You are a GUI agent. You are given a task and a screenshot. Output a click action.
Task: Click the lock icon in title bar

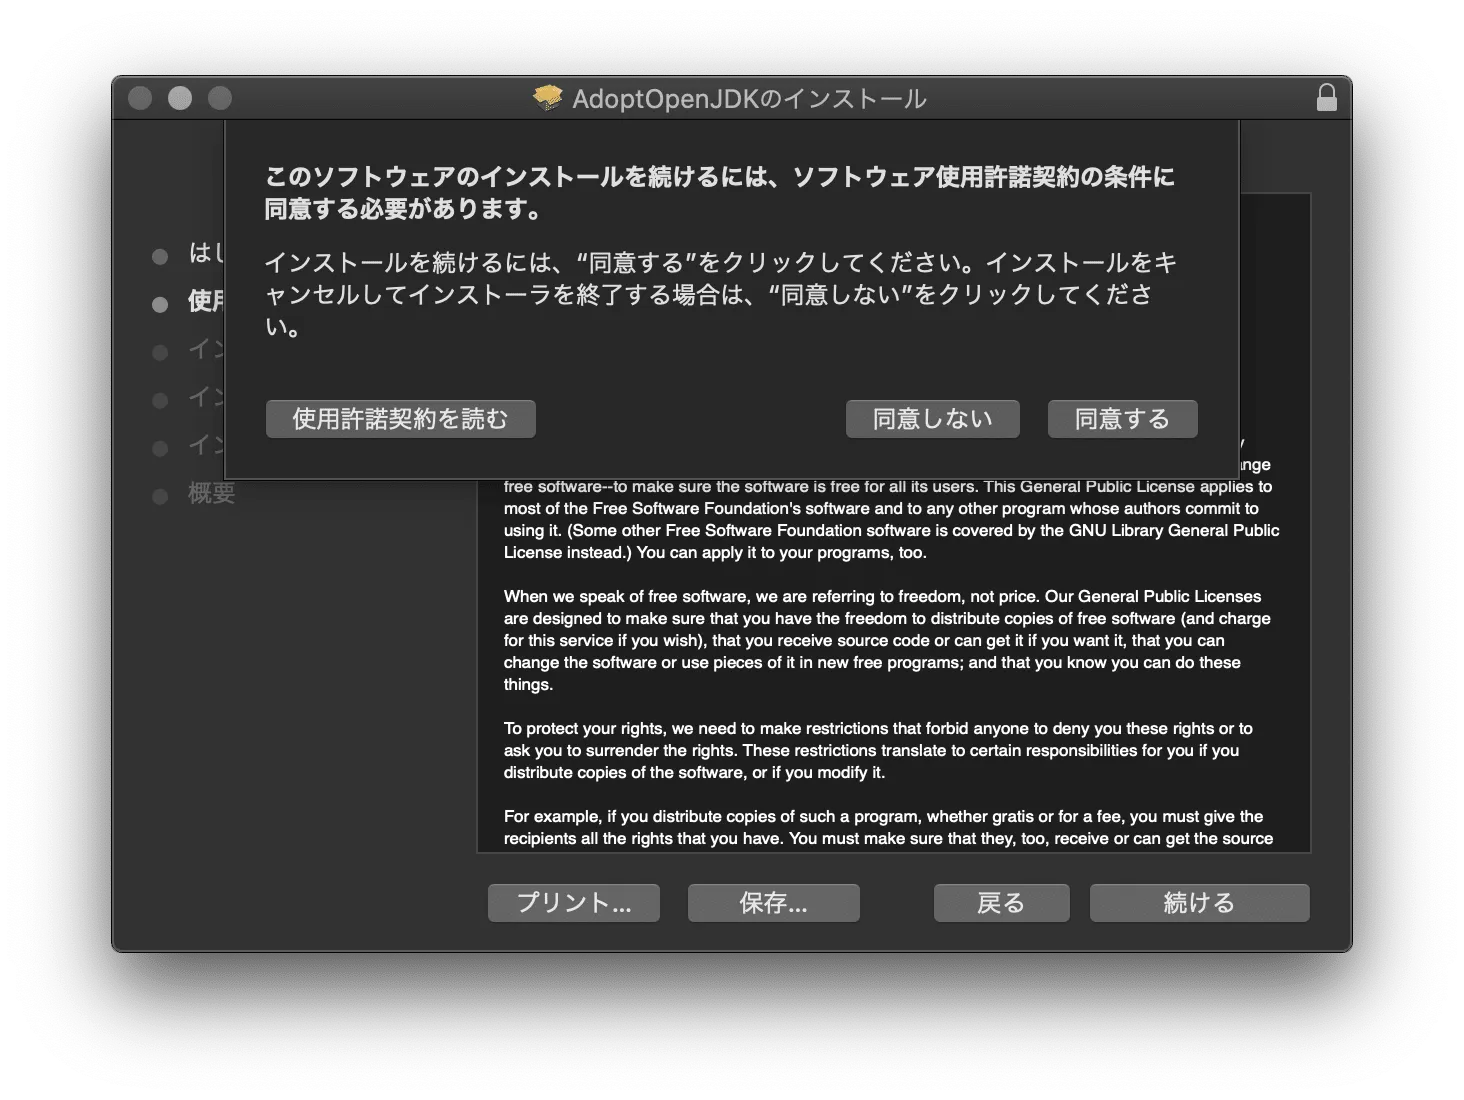click(1326, 98)
